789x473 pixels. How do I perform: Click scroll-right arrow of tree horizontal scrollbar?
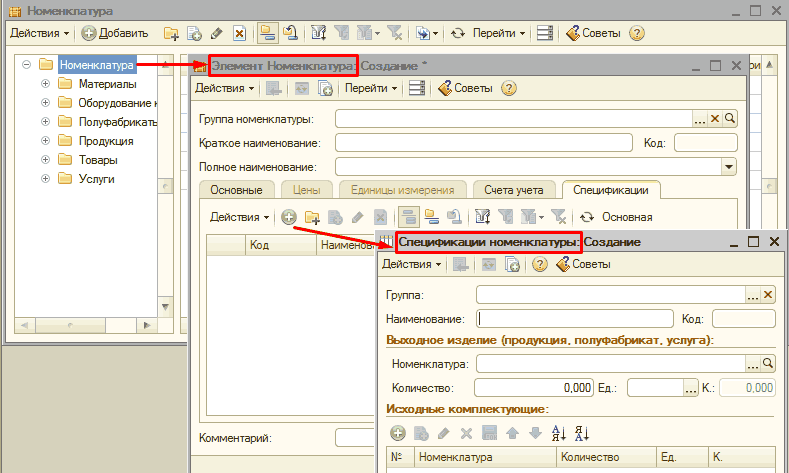(x=146, y=326)
